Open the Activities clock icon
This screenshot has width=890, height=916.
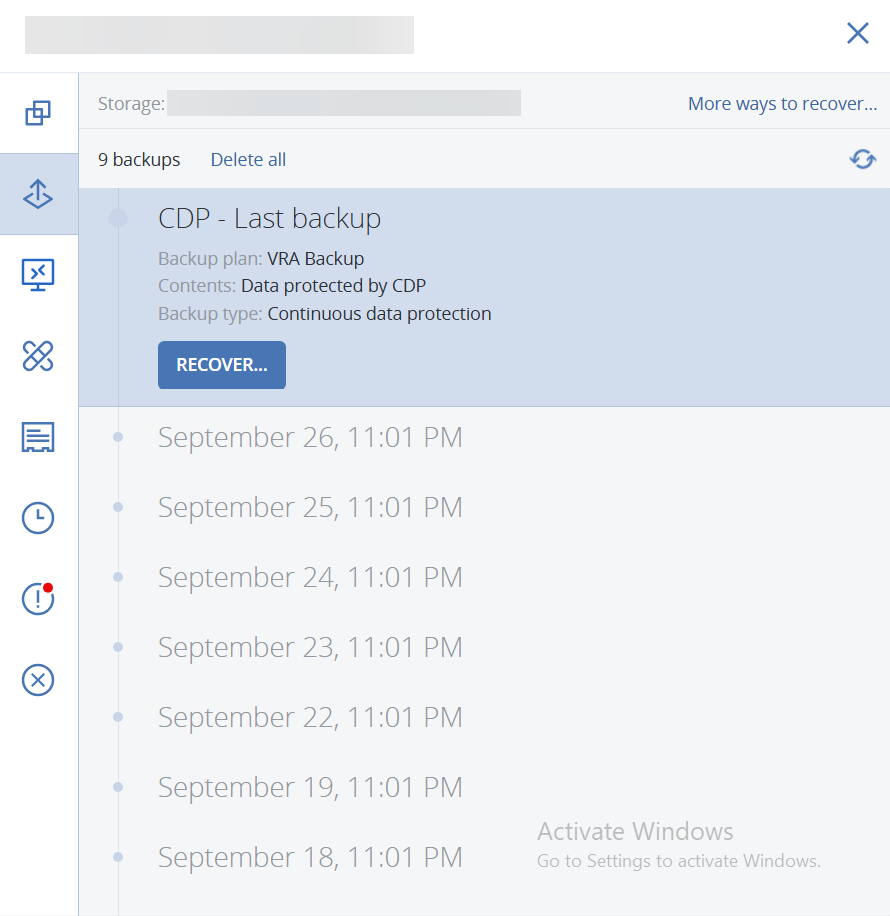(x=38, y=518)
